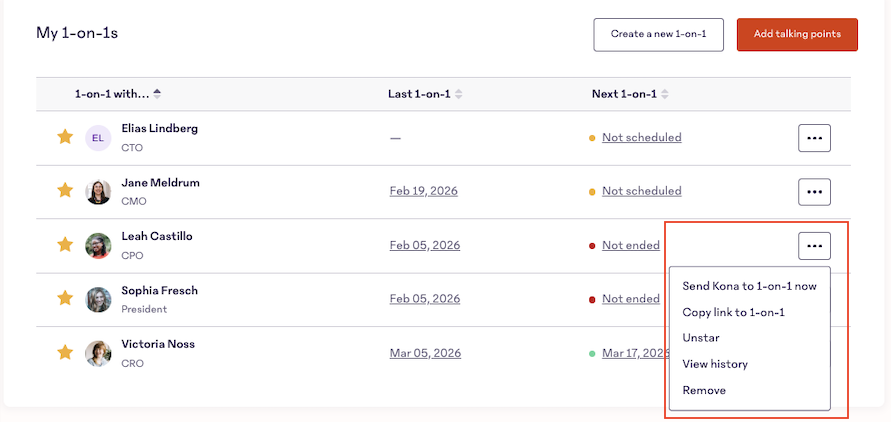Open Jane Meldrum's Feb 19, 2026 1-on-1 link
Image resolution: width=891 pixels, height=422 pixels.
423,191
